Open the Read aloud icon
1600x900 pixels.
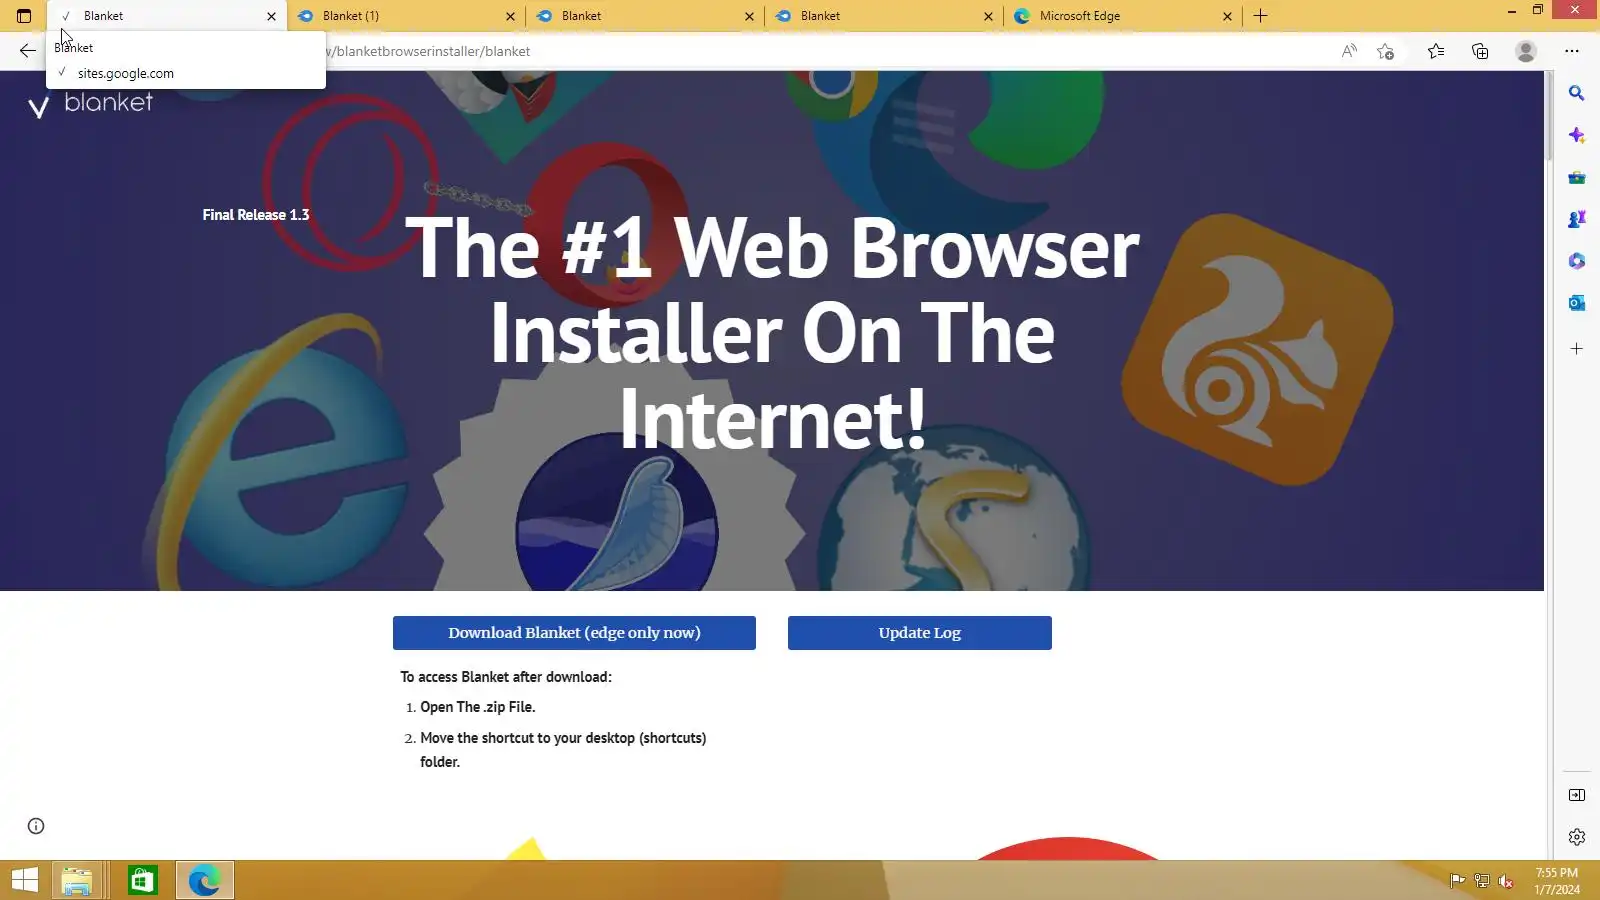[1349, 51]
